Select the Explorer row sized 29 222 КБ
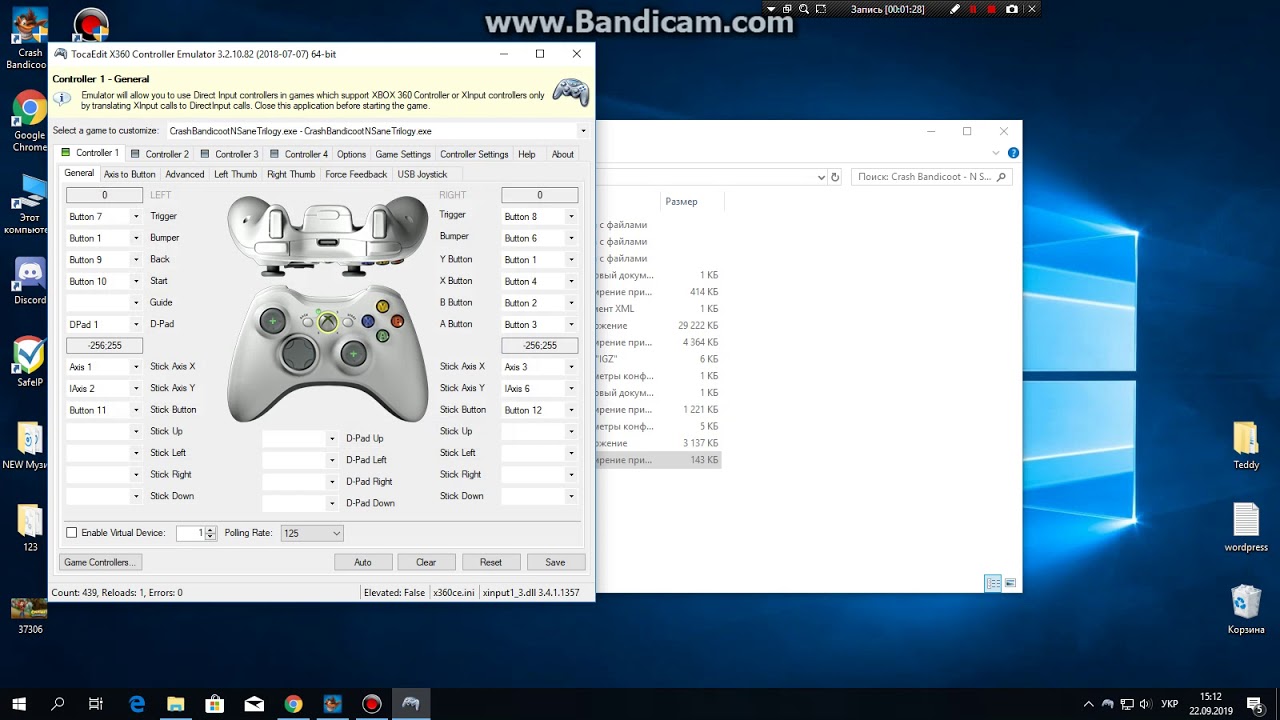This screenshot has height=720, width=1280. [x=660, y=326]
